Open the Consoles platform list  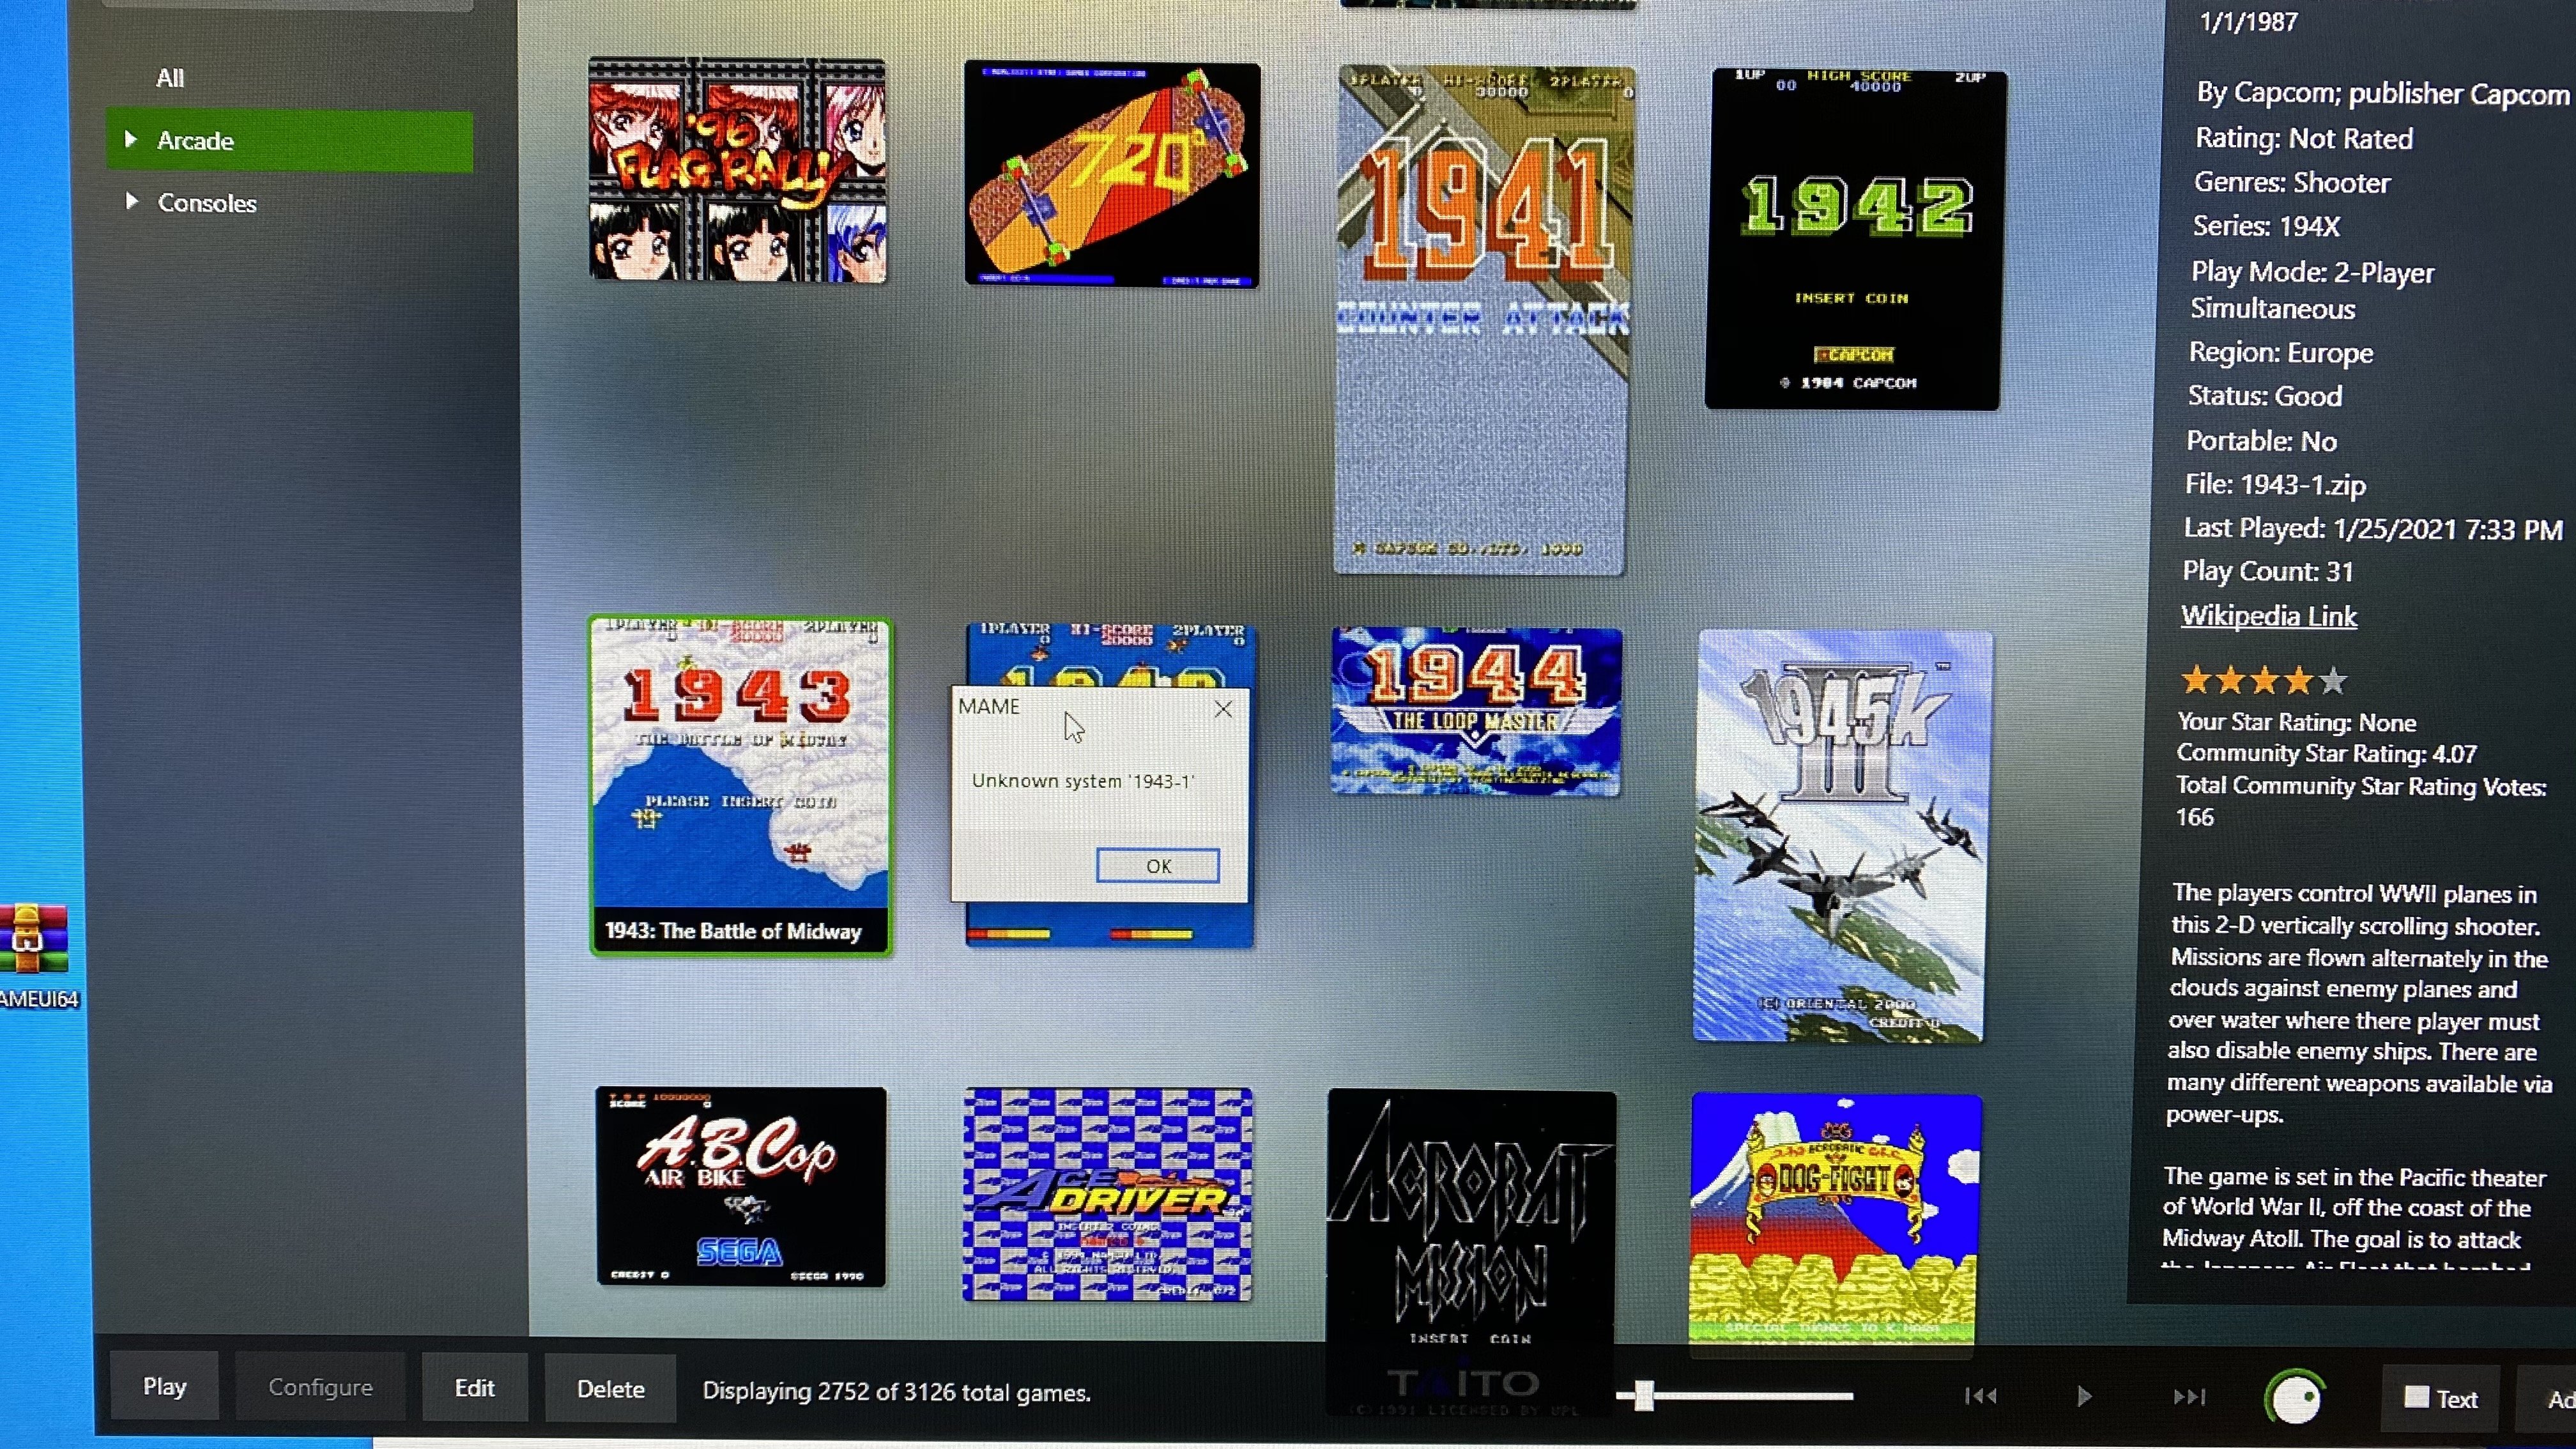[x=207, y=203]
